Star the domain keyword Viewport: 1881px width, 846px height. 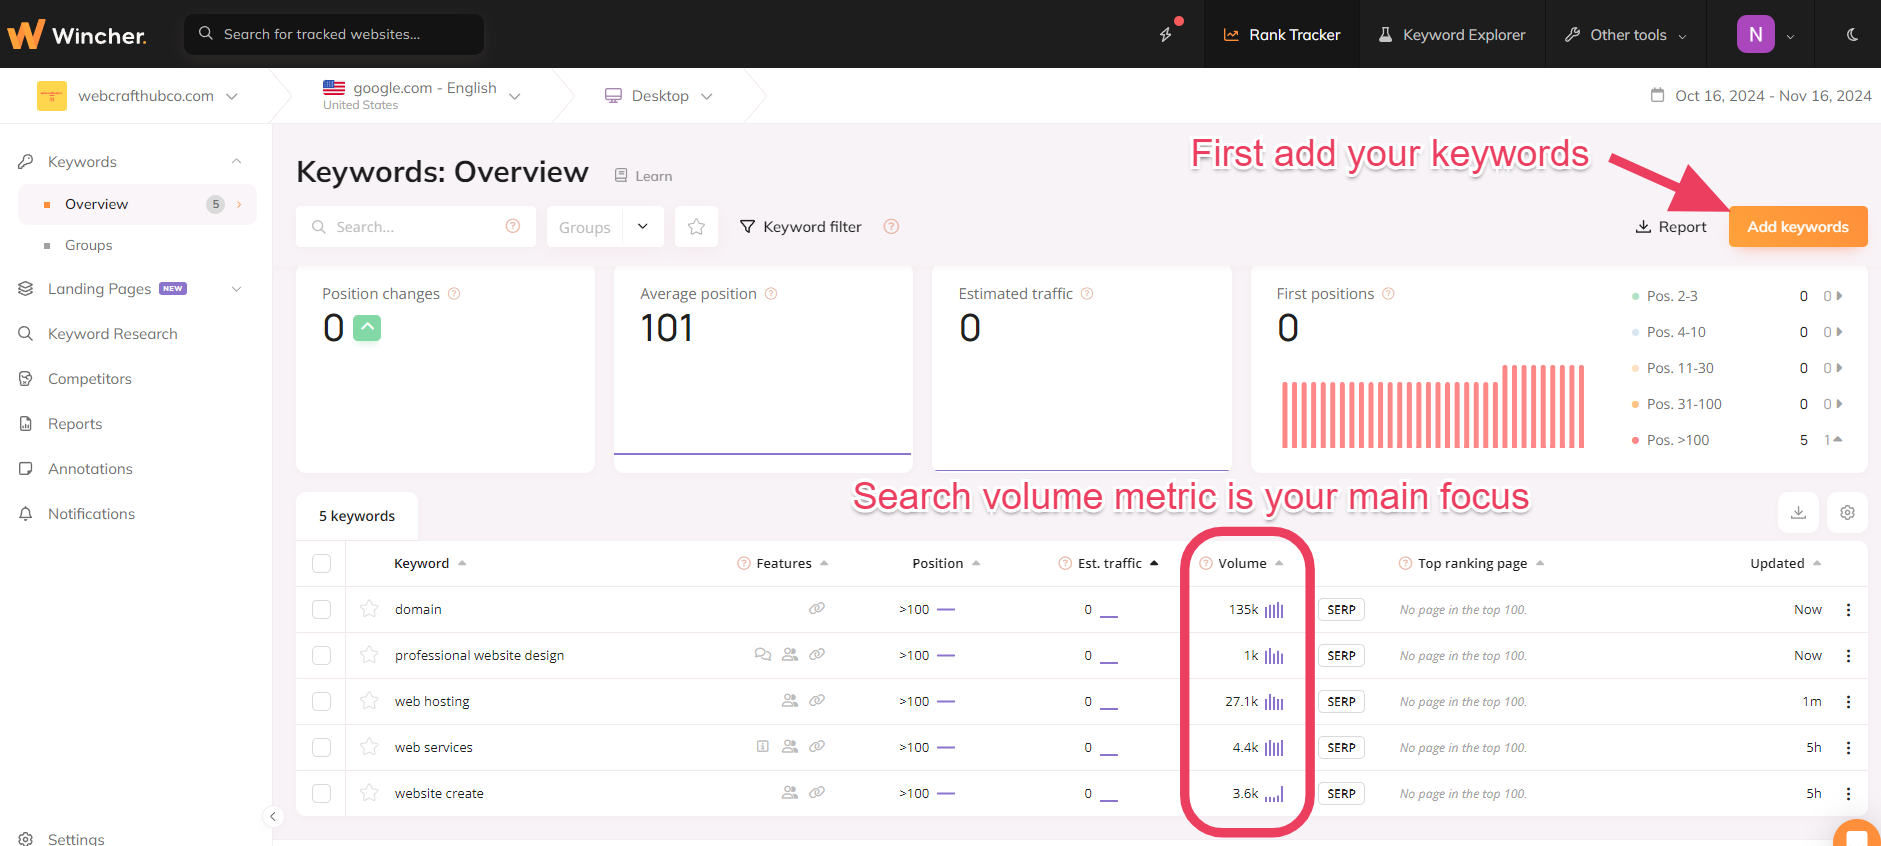point(369,609)
